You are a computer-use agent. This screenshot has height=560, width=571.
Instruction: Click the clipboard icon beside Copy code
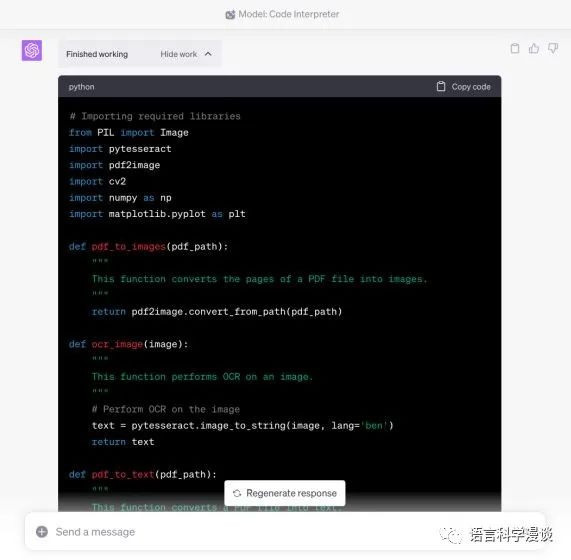point(441,86)
